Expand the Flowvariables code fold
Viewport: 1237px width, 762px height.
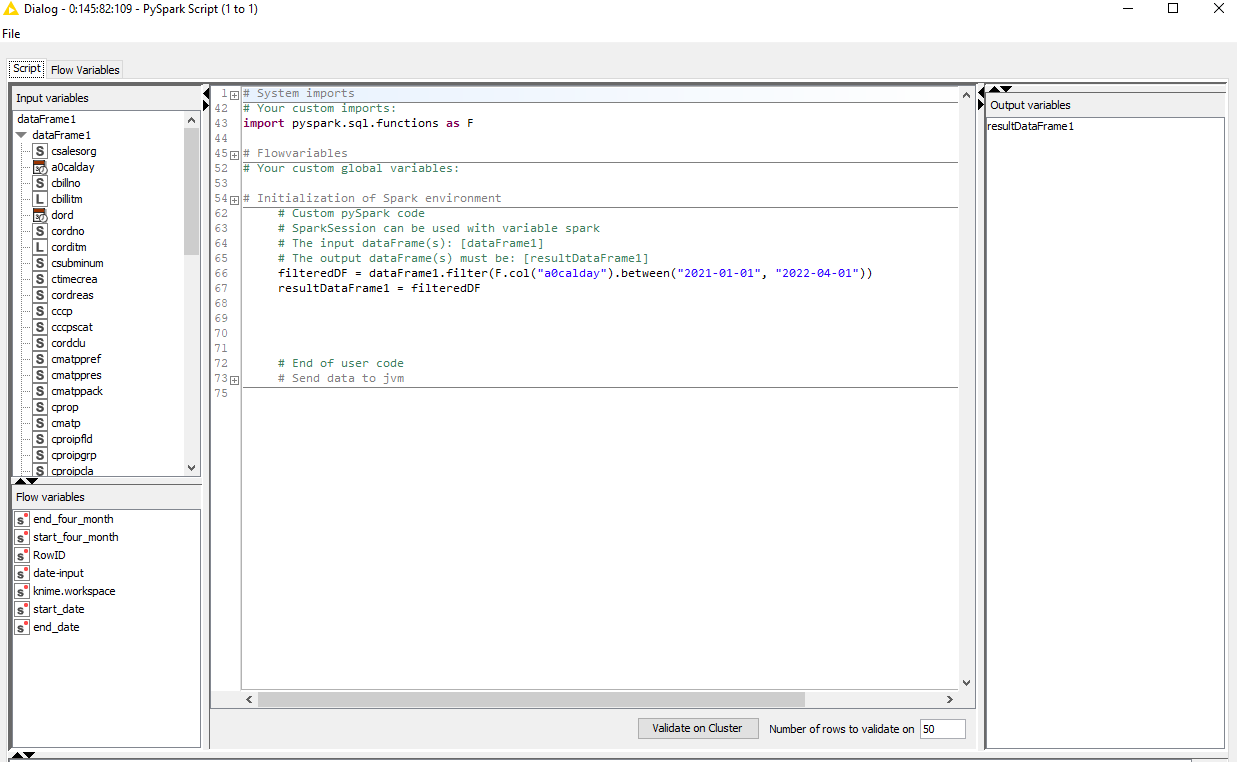pos(234,154)
